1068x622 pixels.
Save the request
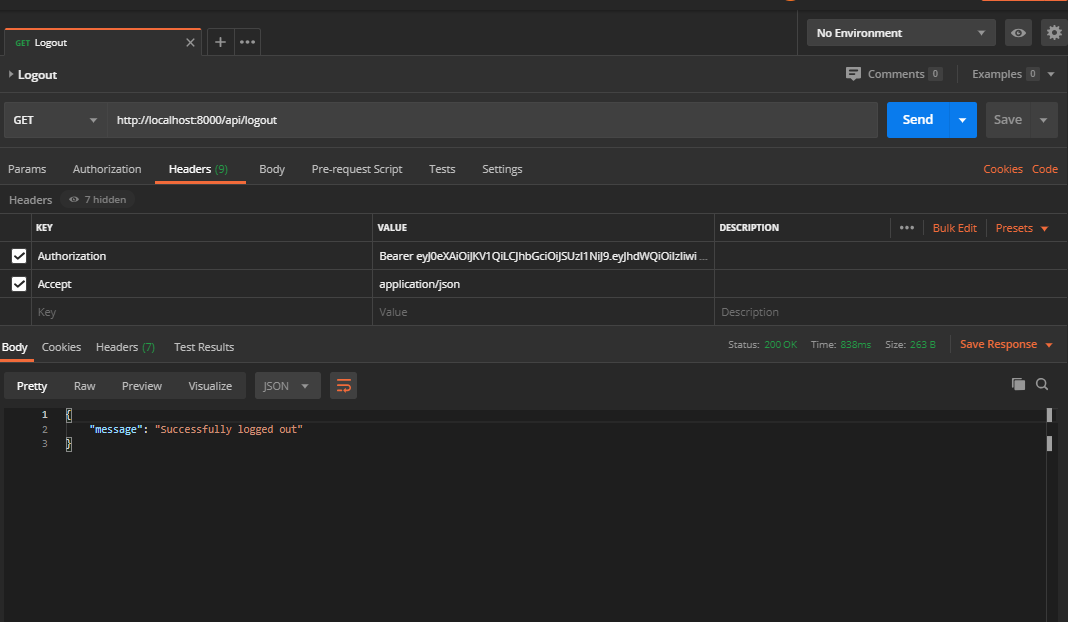click(1007, 120)
